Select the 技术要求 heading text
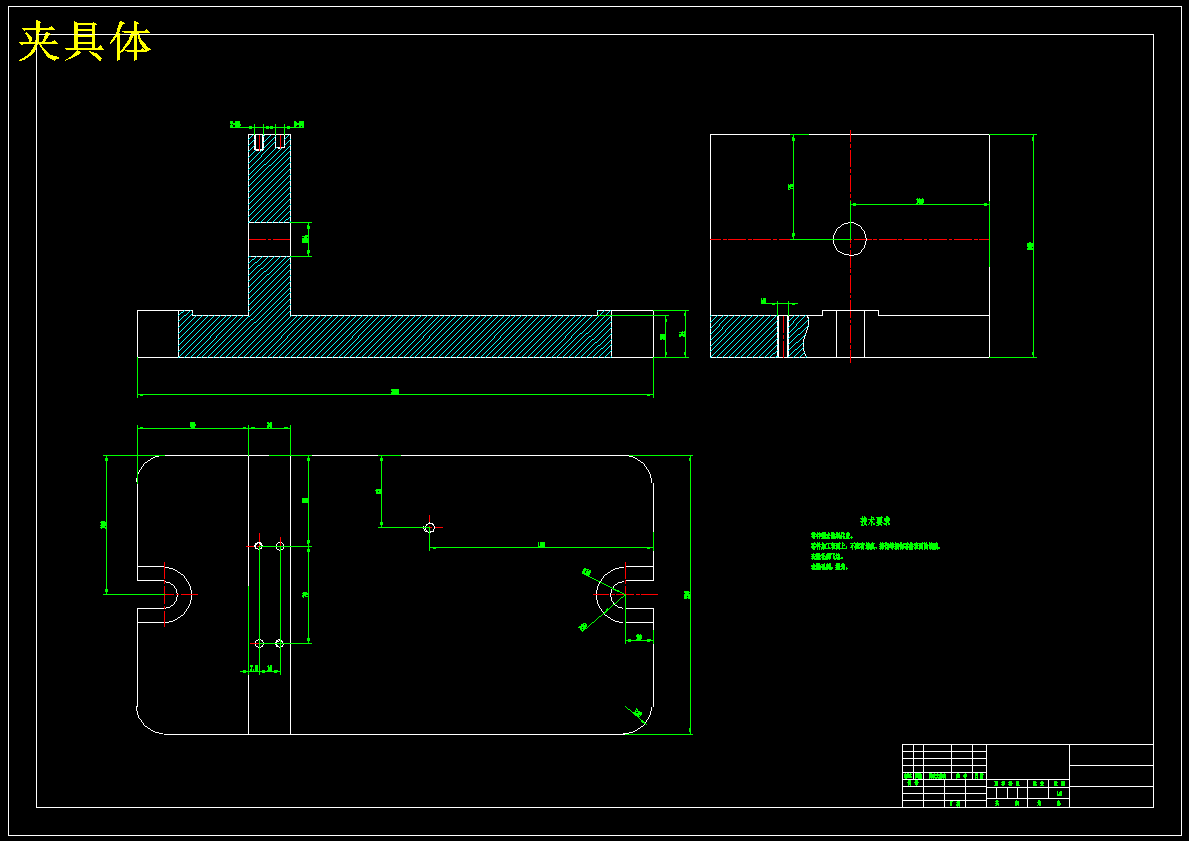 coord(874,522)
